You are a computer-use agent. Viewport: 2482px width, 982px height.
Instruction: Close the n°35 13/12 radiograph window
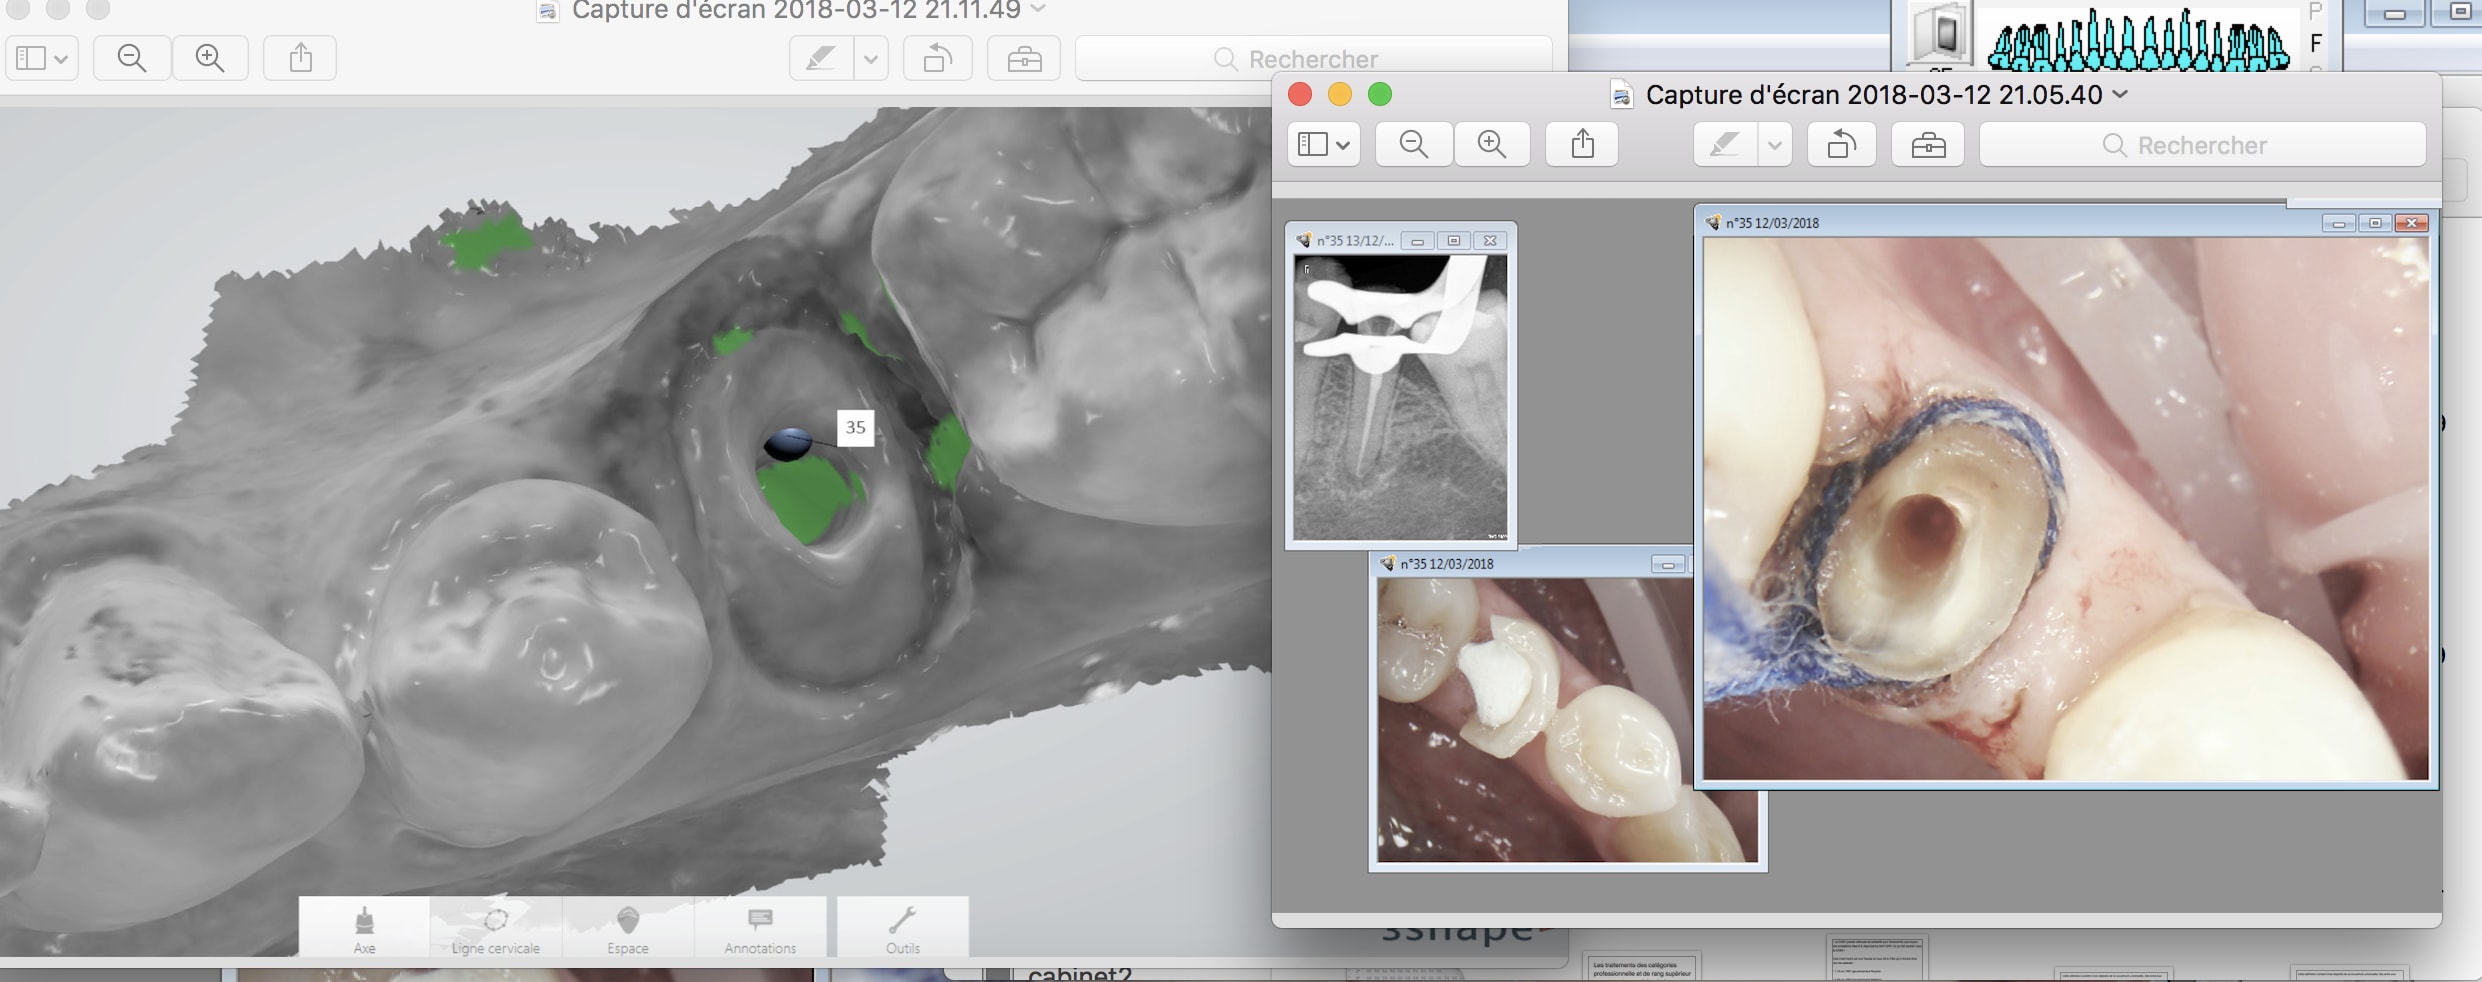point(1490,241)
